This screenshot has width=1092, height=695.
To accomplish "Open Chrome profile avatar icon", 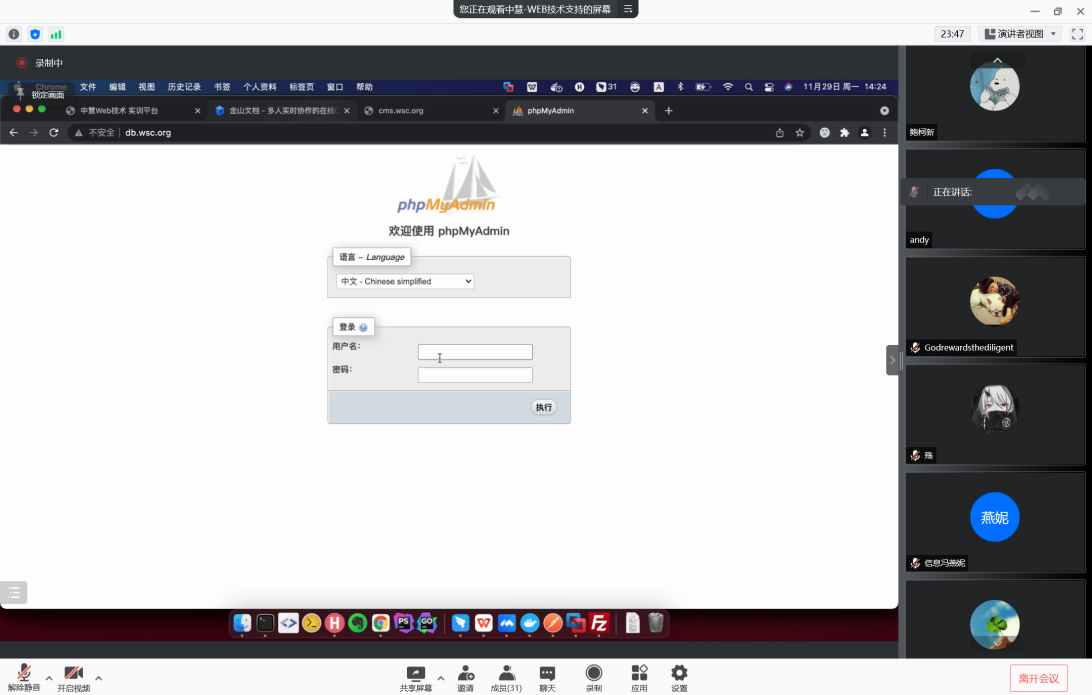I will pos(864,132).
